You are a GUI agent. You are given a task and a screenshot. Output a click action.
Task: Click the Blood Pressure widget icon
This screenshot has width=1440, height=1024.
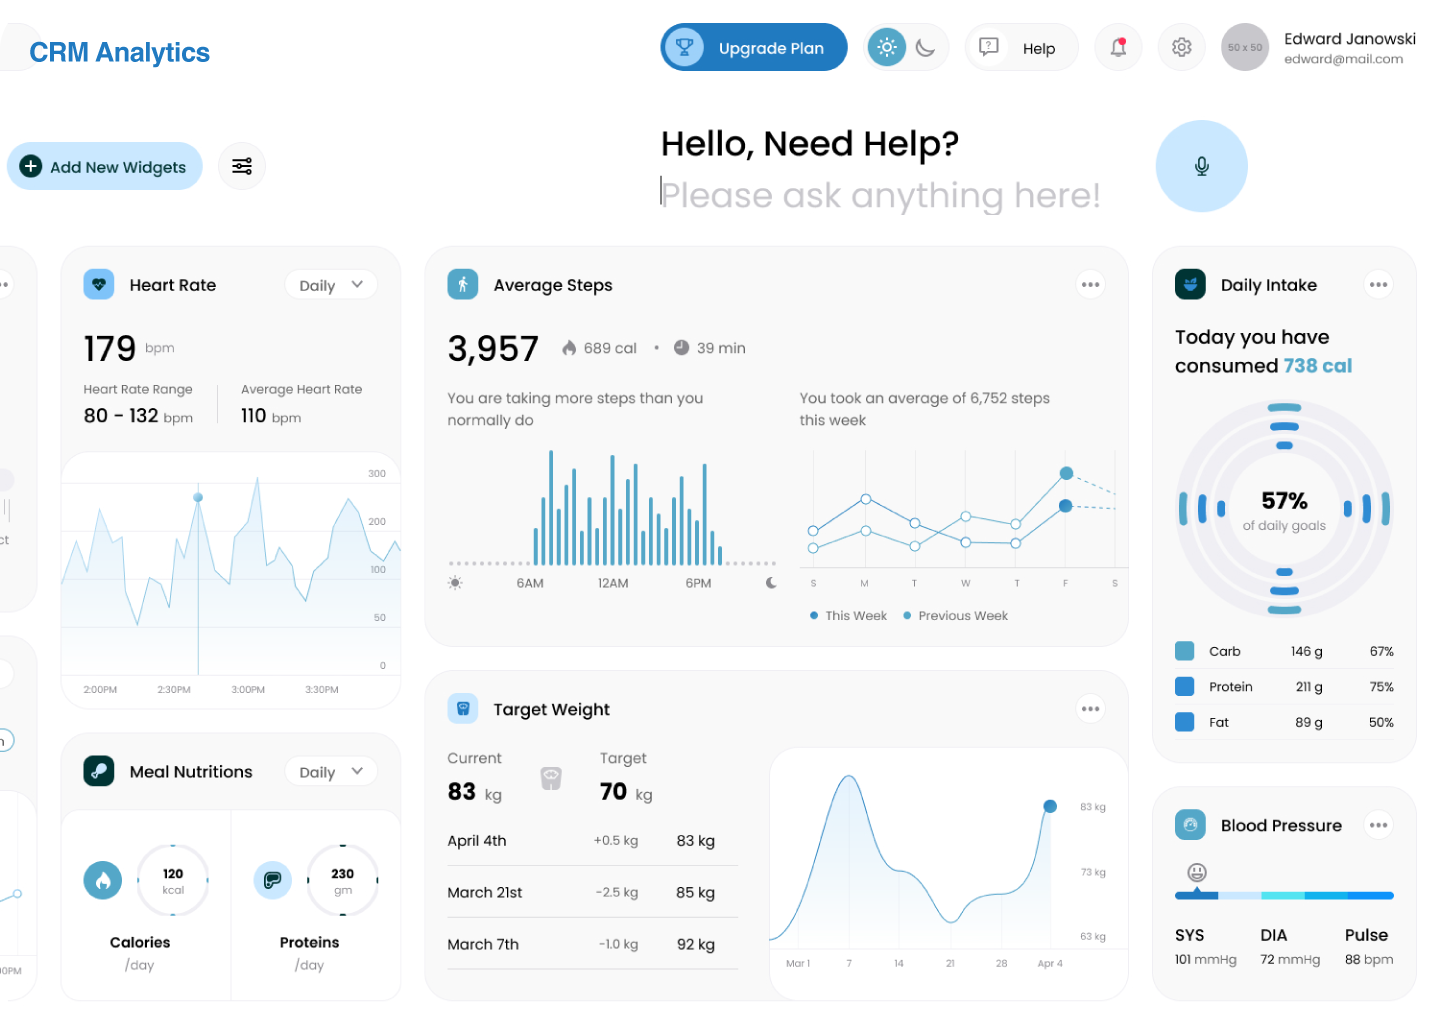point(1190,825)
